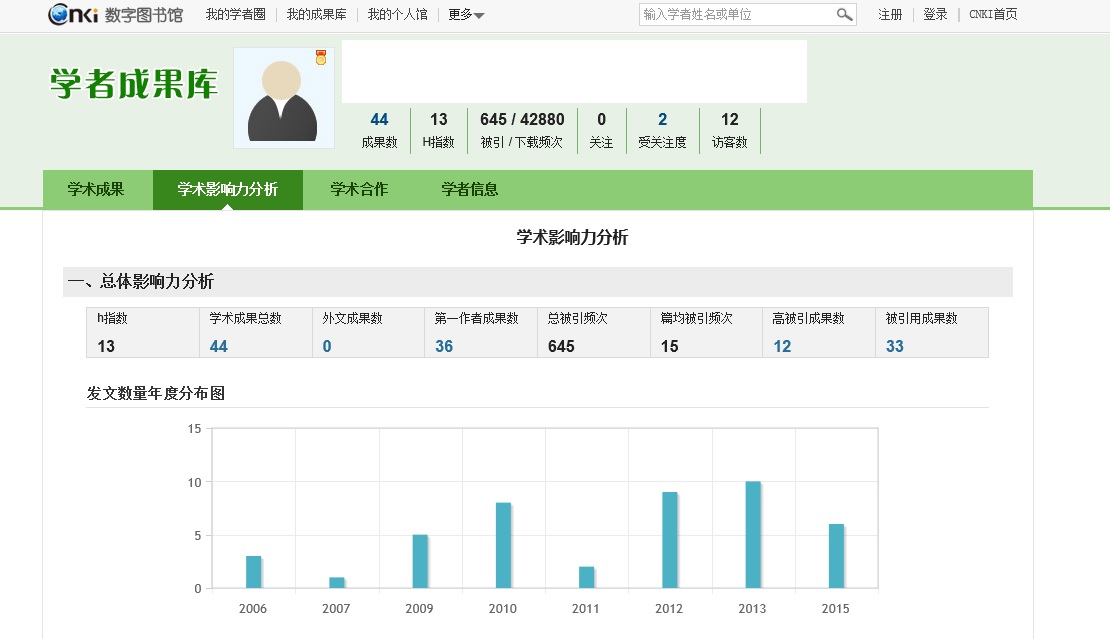Viewport: 1110px width, 639px height.
Task: Click the medal badge on avatar
Action: 321,58
